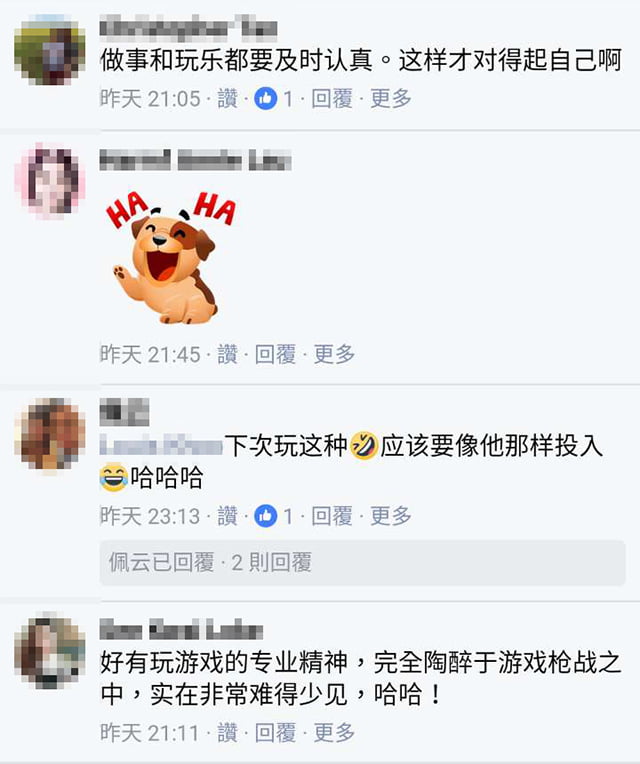Viewport: 640px width, 764px height.
Task: Expand the 佩云已回覆 2 則回覆 thread
Action: [x=362, y=563]
